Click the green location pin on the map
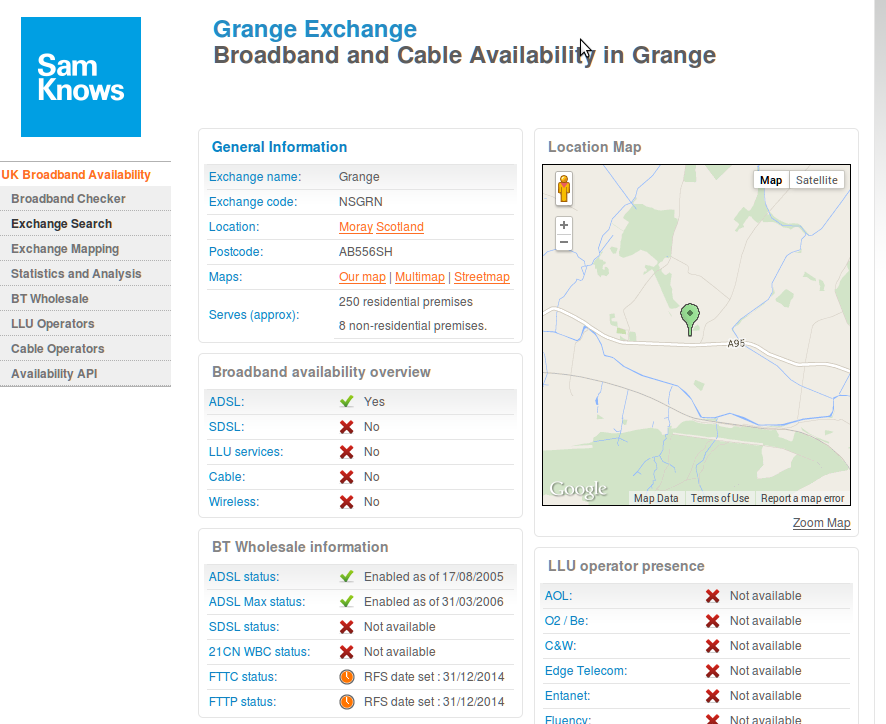Image resolution: width=886 pixels, height=724 pixels. click(x=689, y=319)
